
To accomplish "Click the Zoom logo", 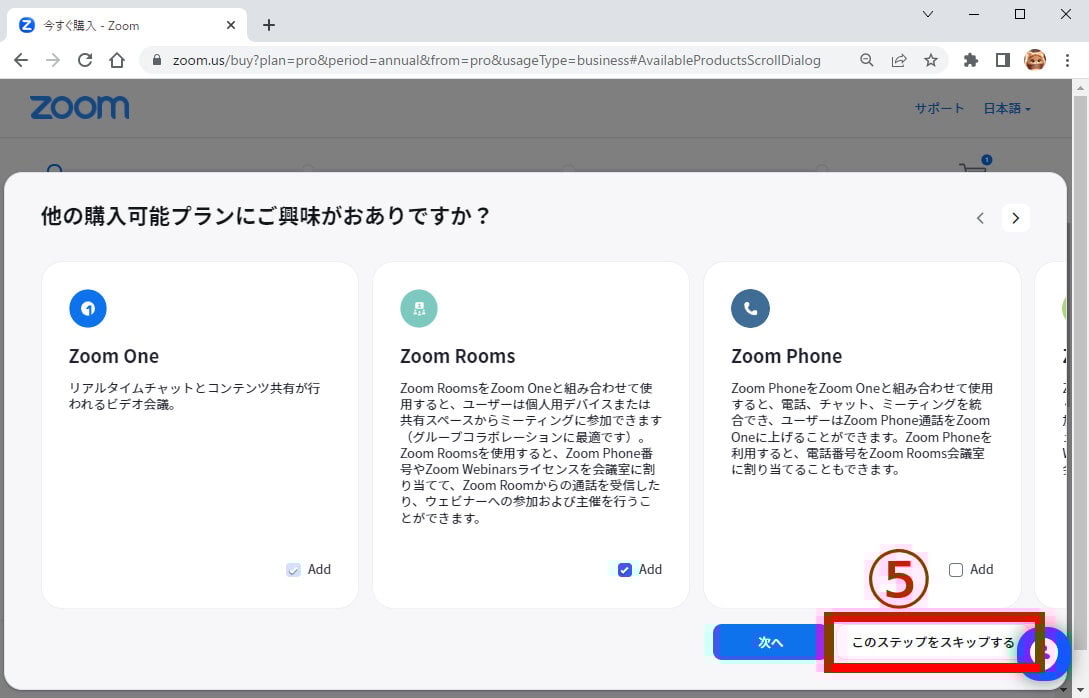I will (x=79, y=108).
